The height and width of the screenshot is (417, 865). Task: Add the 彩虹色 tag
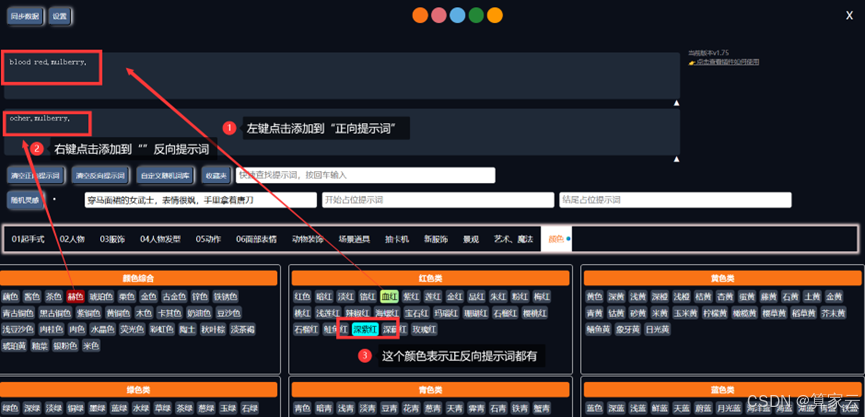pyautogui.click(x=161, y=329)
